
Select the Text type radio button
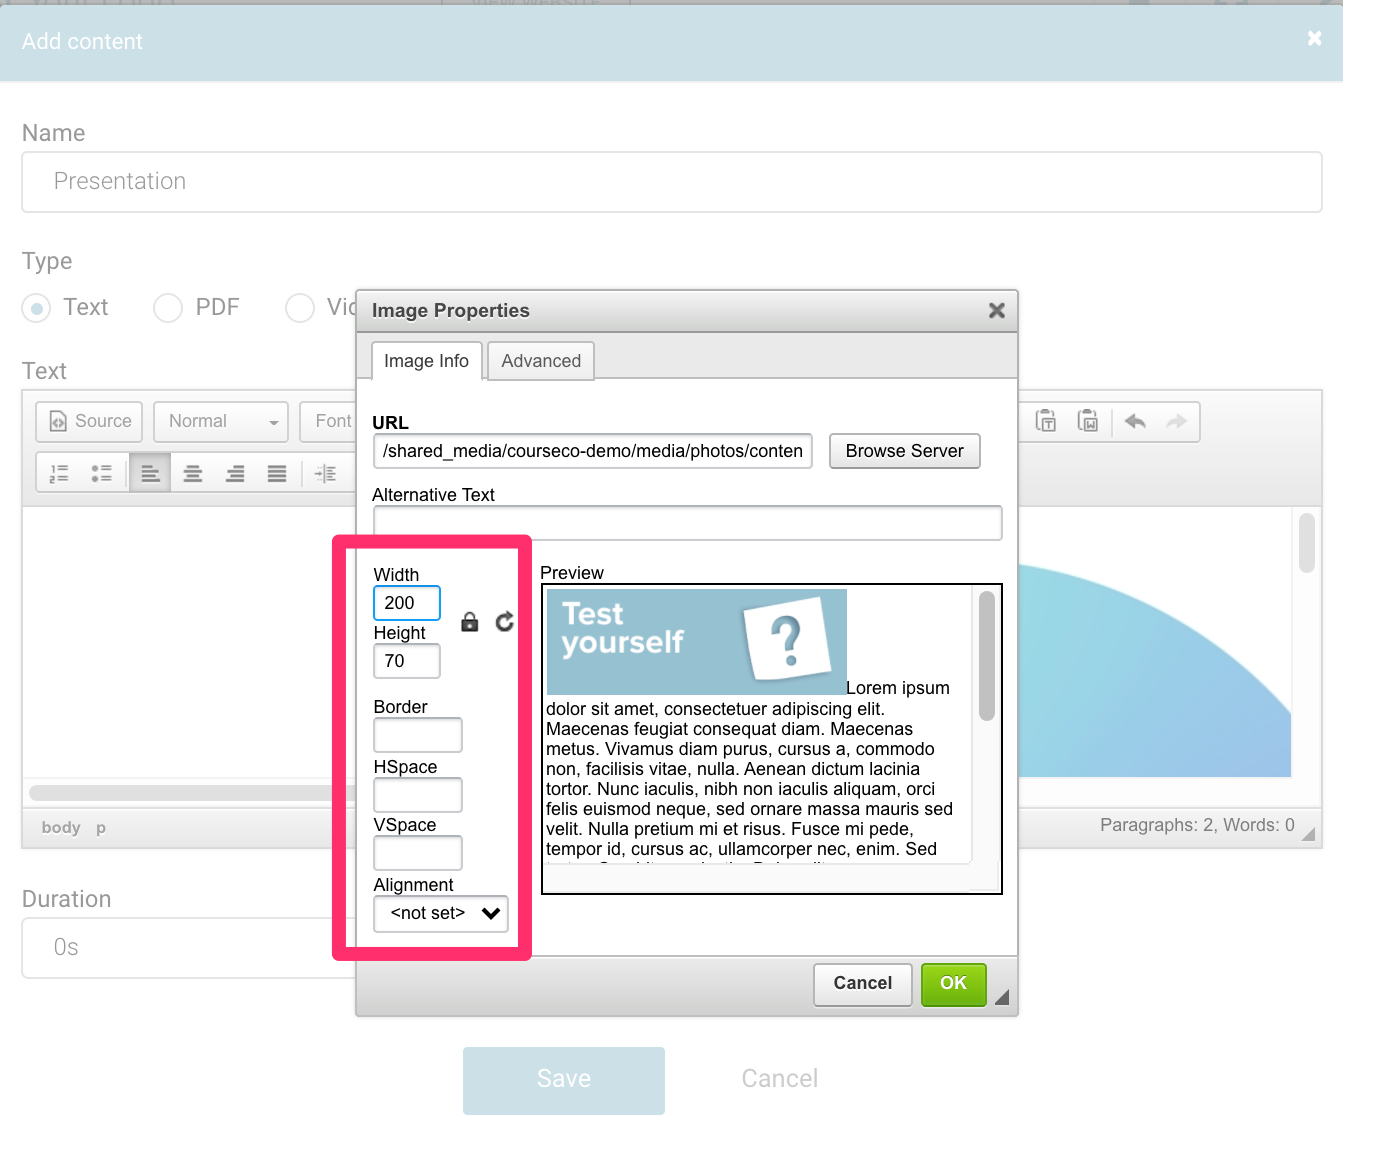37,308
